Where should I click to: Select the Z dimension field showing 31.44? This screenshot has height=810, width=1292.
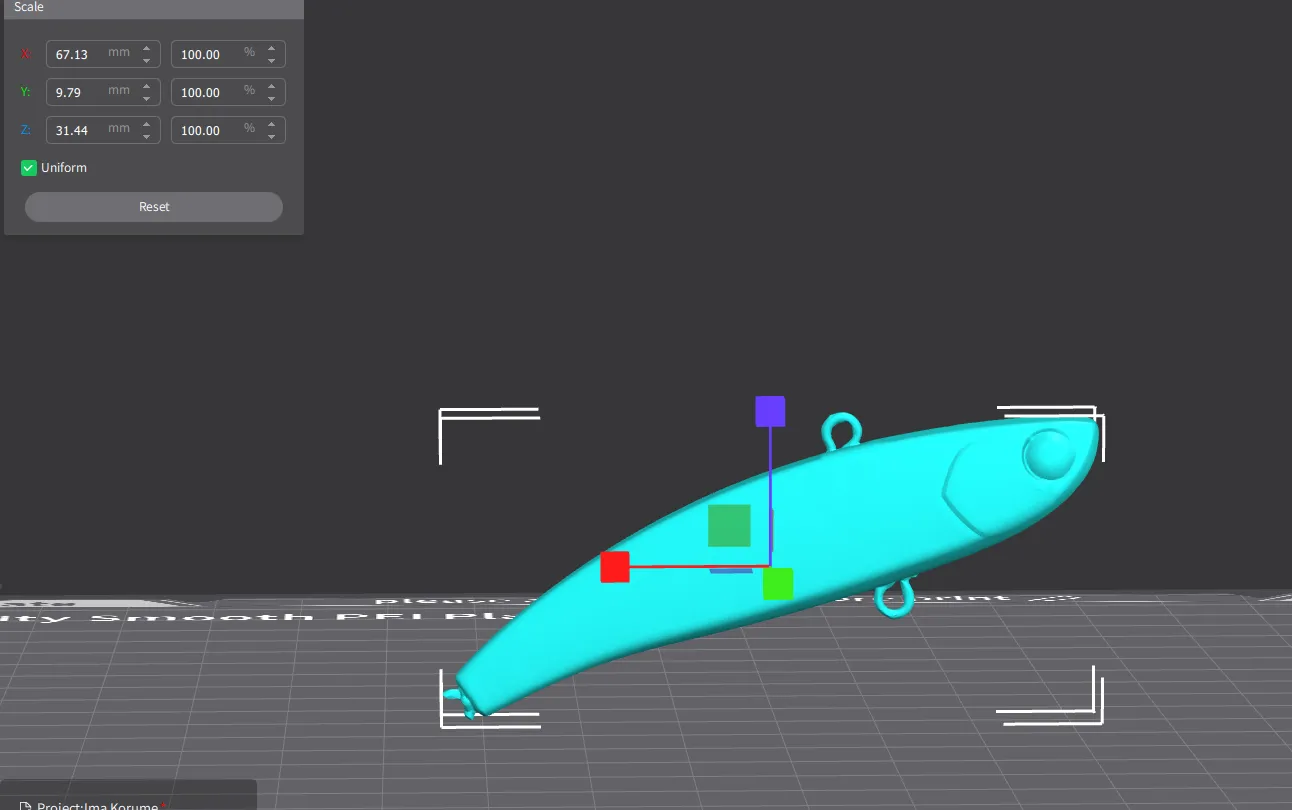(x=80, y=130)
